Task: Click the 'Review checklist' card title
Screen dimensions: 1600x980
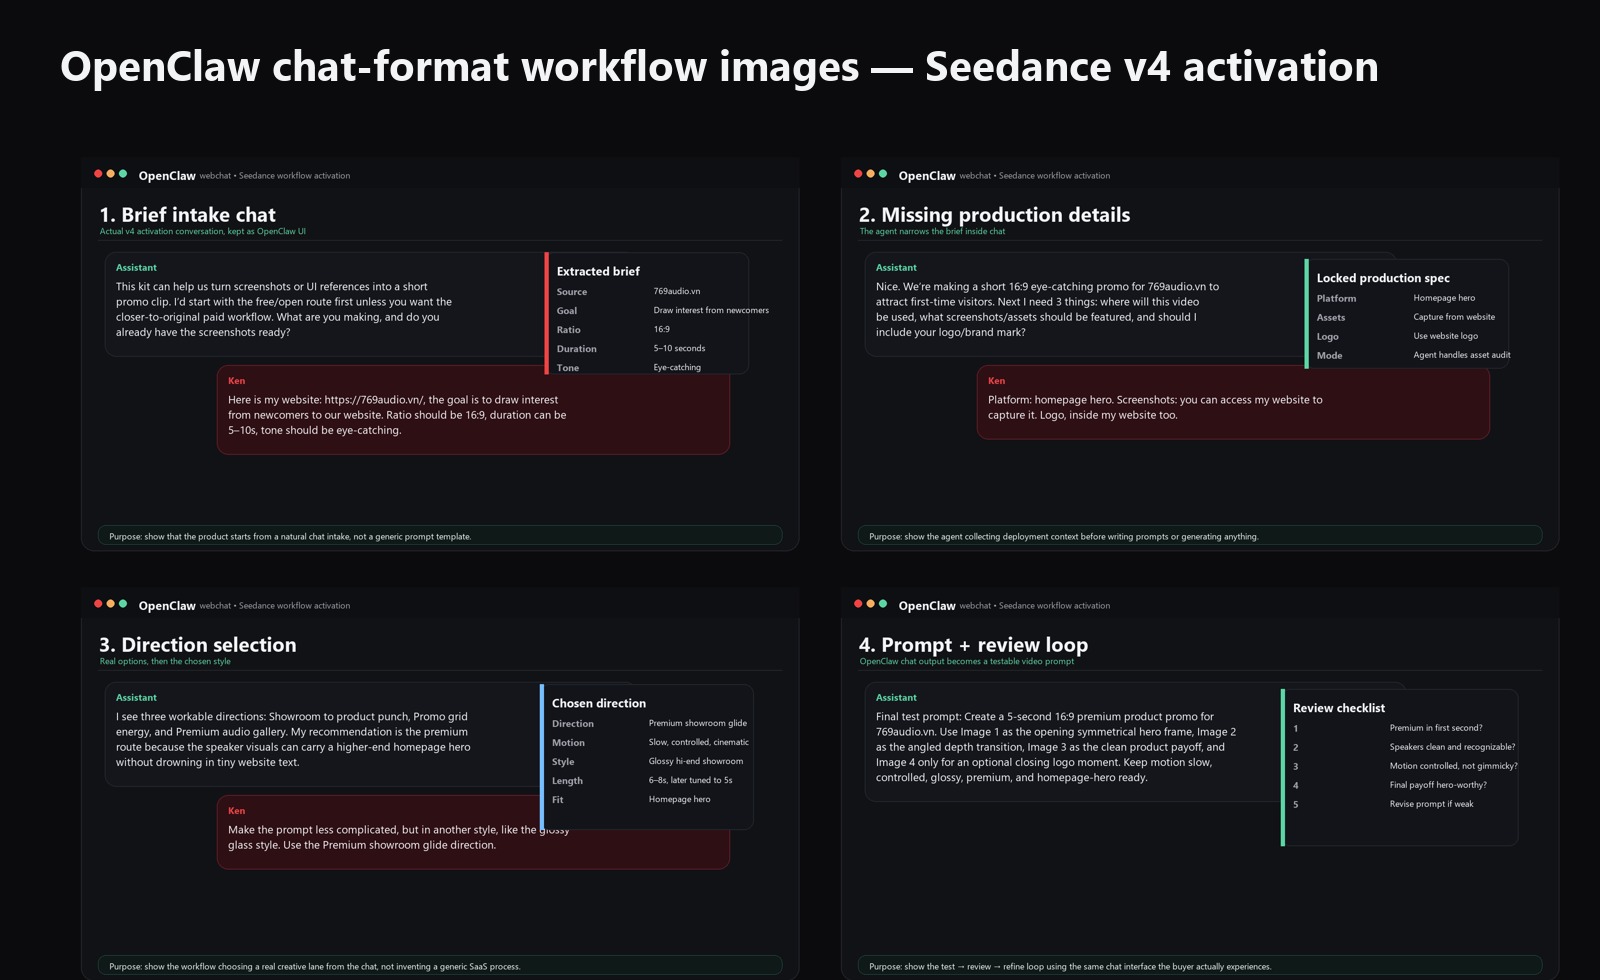Action: click(x=1339, y=708)
